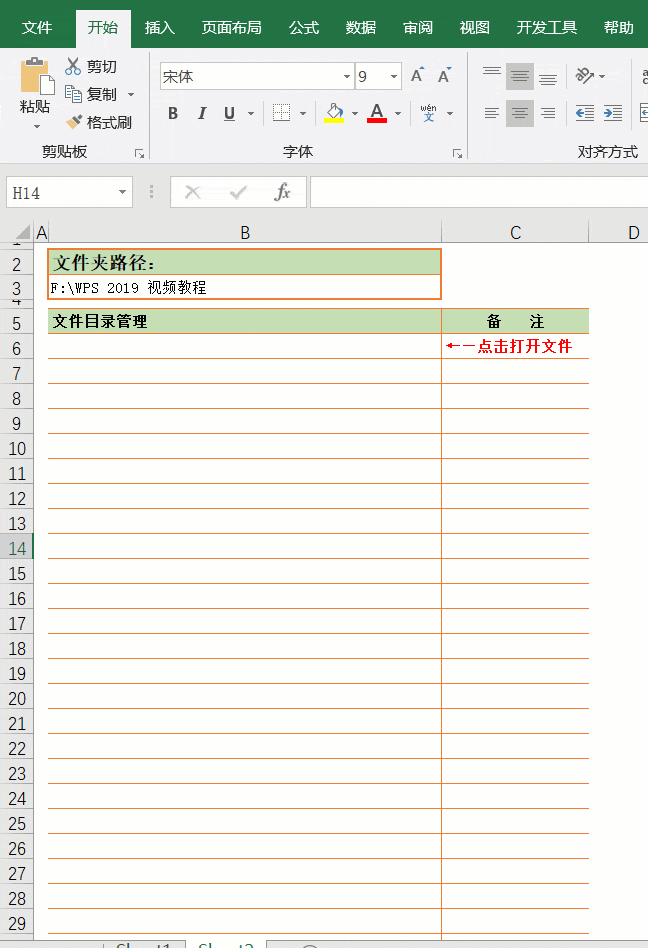The image size is (648, 948).
Task: Click the Insert Function fx icon
Action: tap(283, 192)
